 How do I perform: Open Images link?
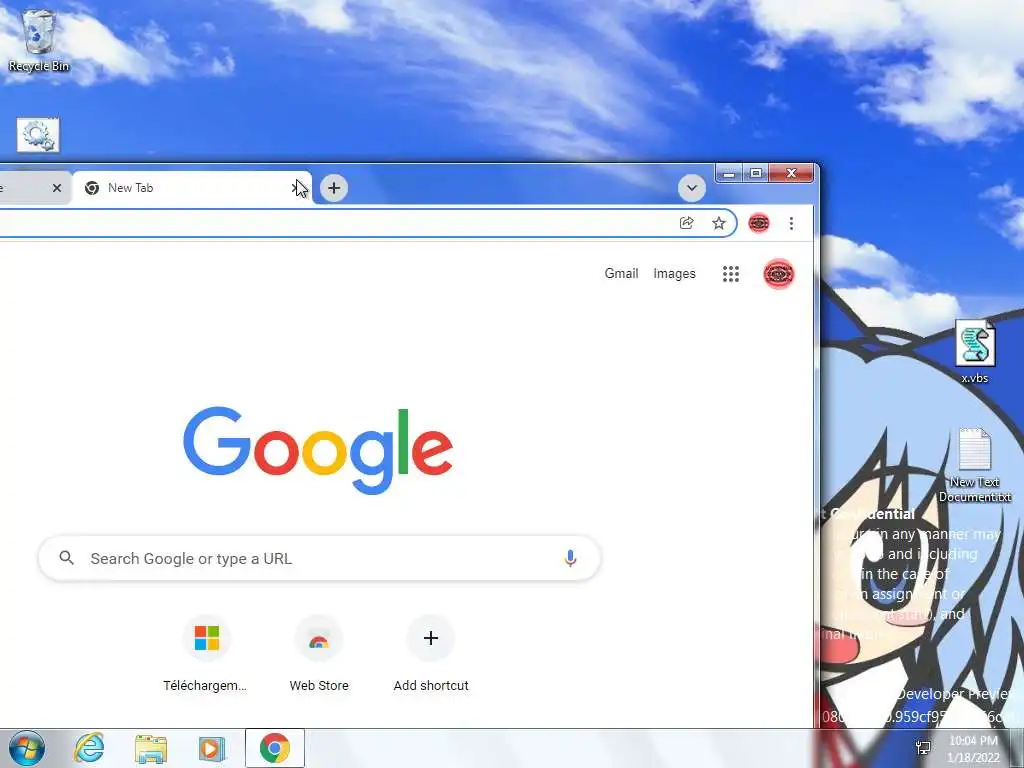tap(674, 274)
